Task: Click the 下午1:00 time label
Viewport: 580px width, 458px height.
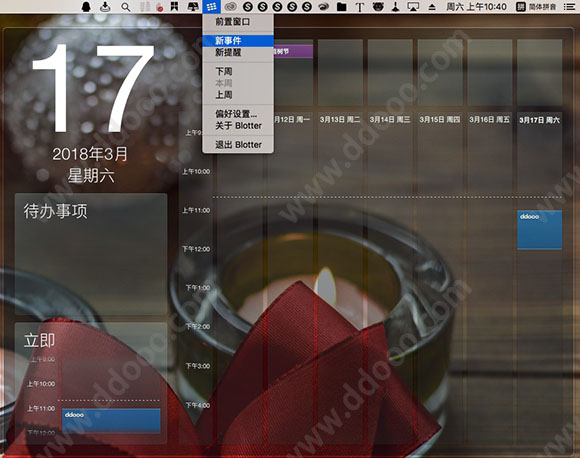Action: point(198,287)
